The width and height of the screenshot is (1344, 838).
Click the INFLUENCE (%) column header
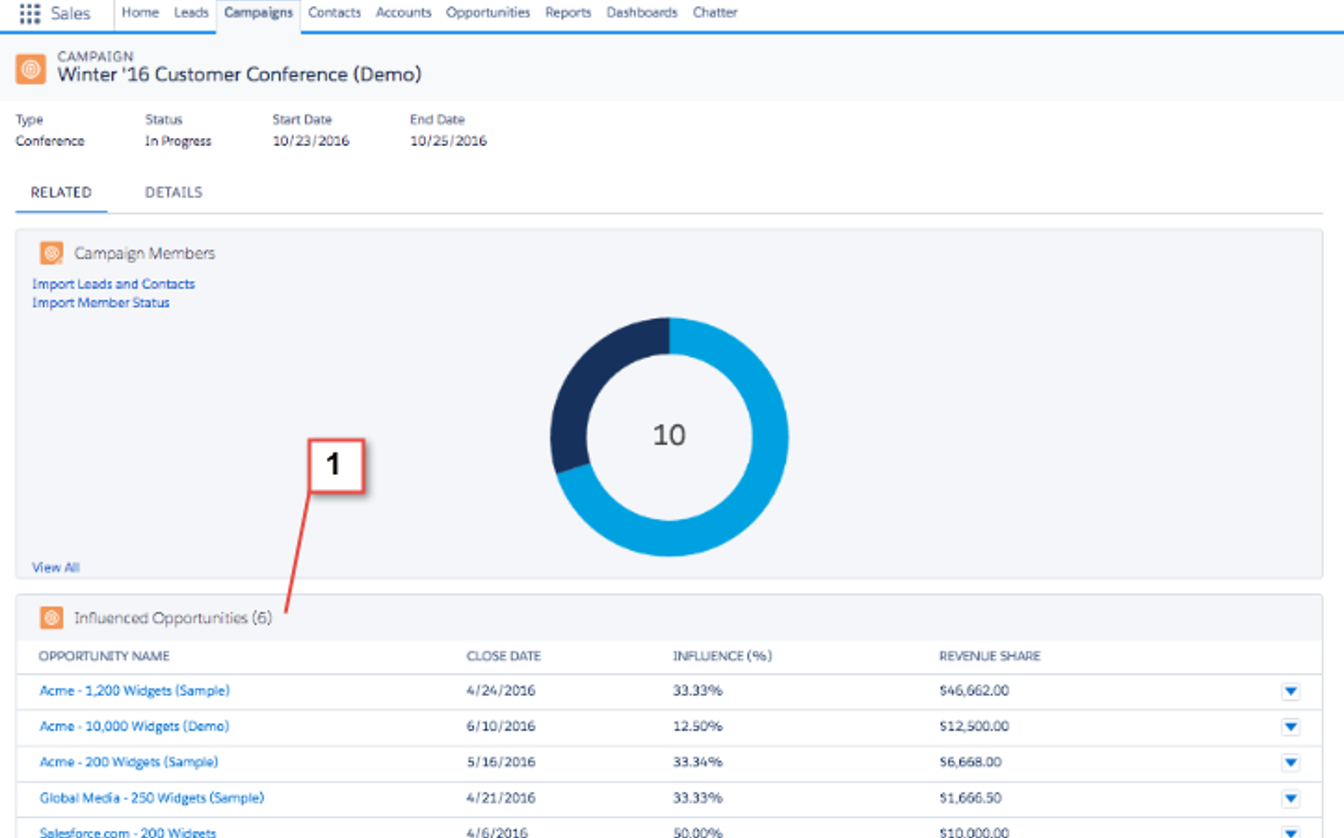coord(722,656)
